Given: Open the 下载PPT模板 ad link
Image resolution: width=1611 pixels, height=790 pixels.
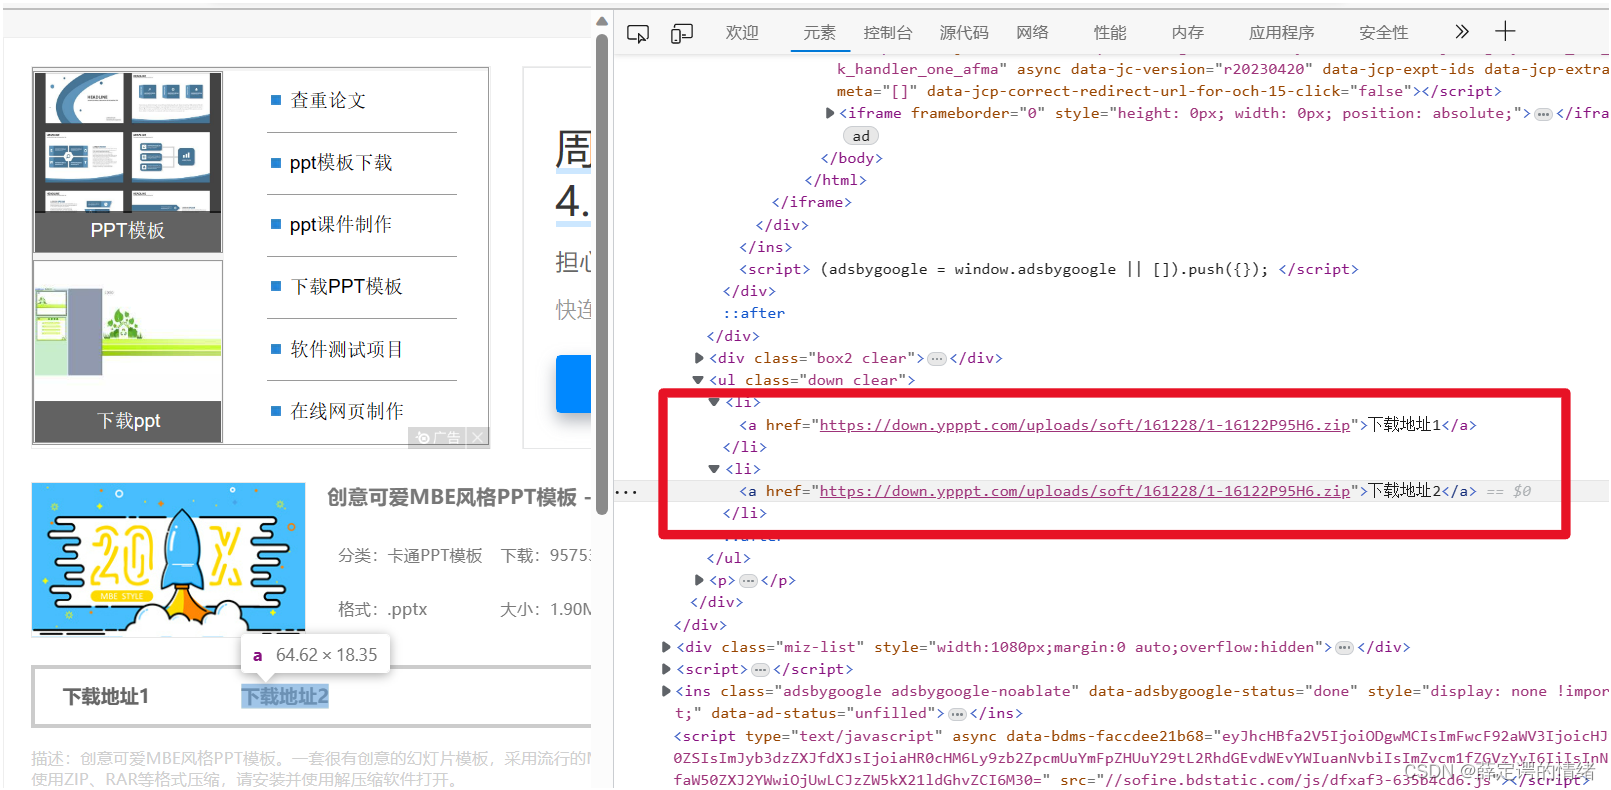Looking at the screenshot, I should pos(346,286).
